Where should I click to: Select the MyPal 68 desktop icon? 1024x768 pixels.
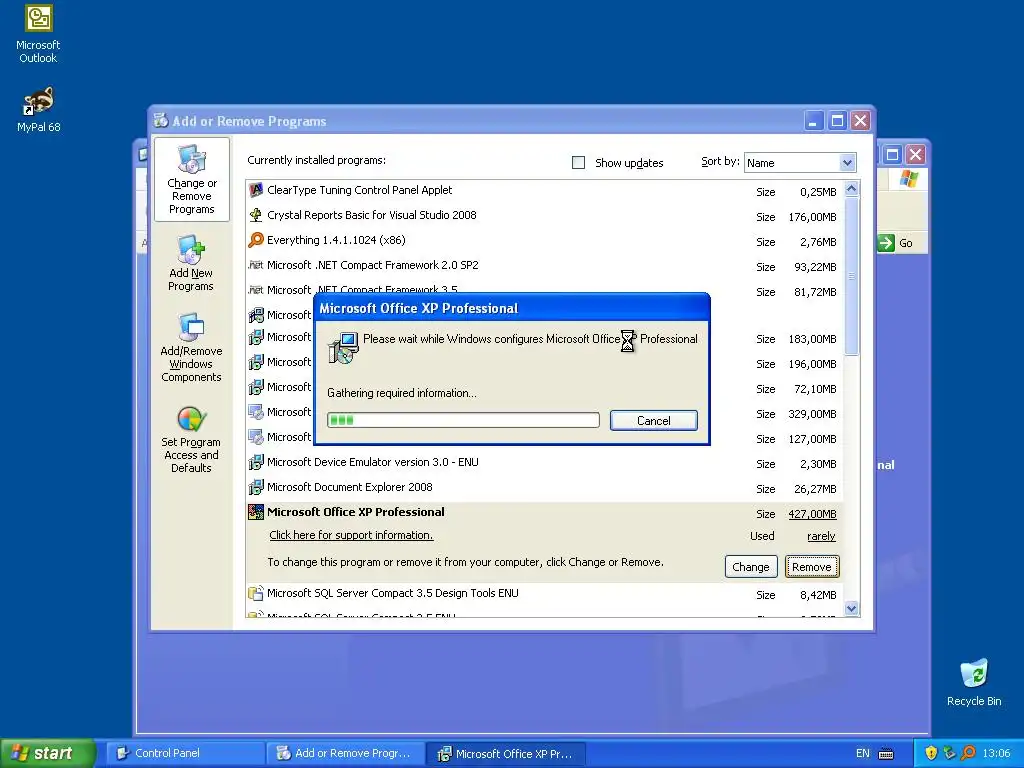tap(39, 101)
